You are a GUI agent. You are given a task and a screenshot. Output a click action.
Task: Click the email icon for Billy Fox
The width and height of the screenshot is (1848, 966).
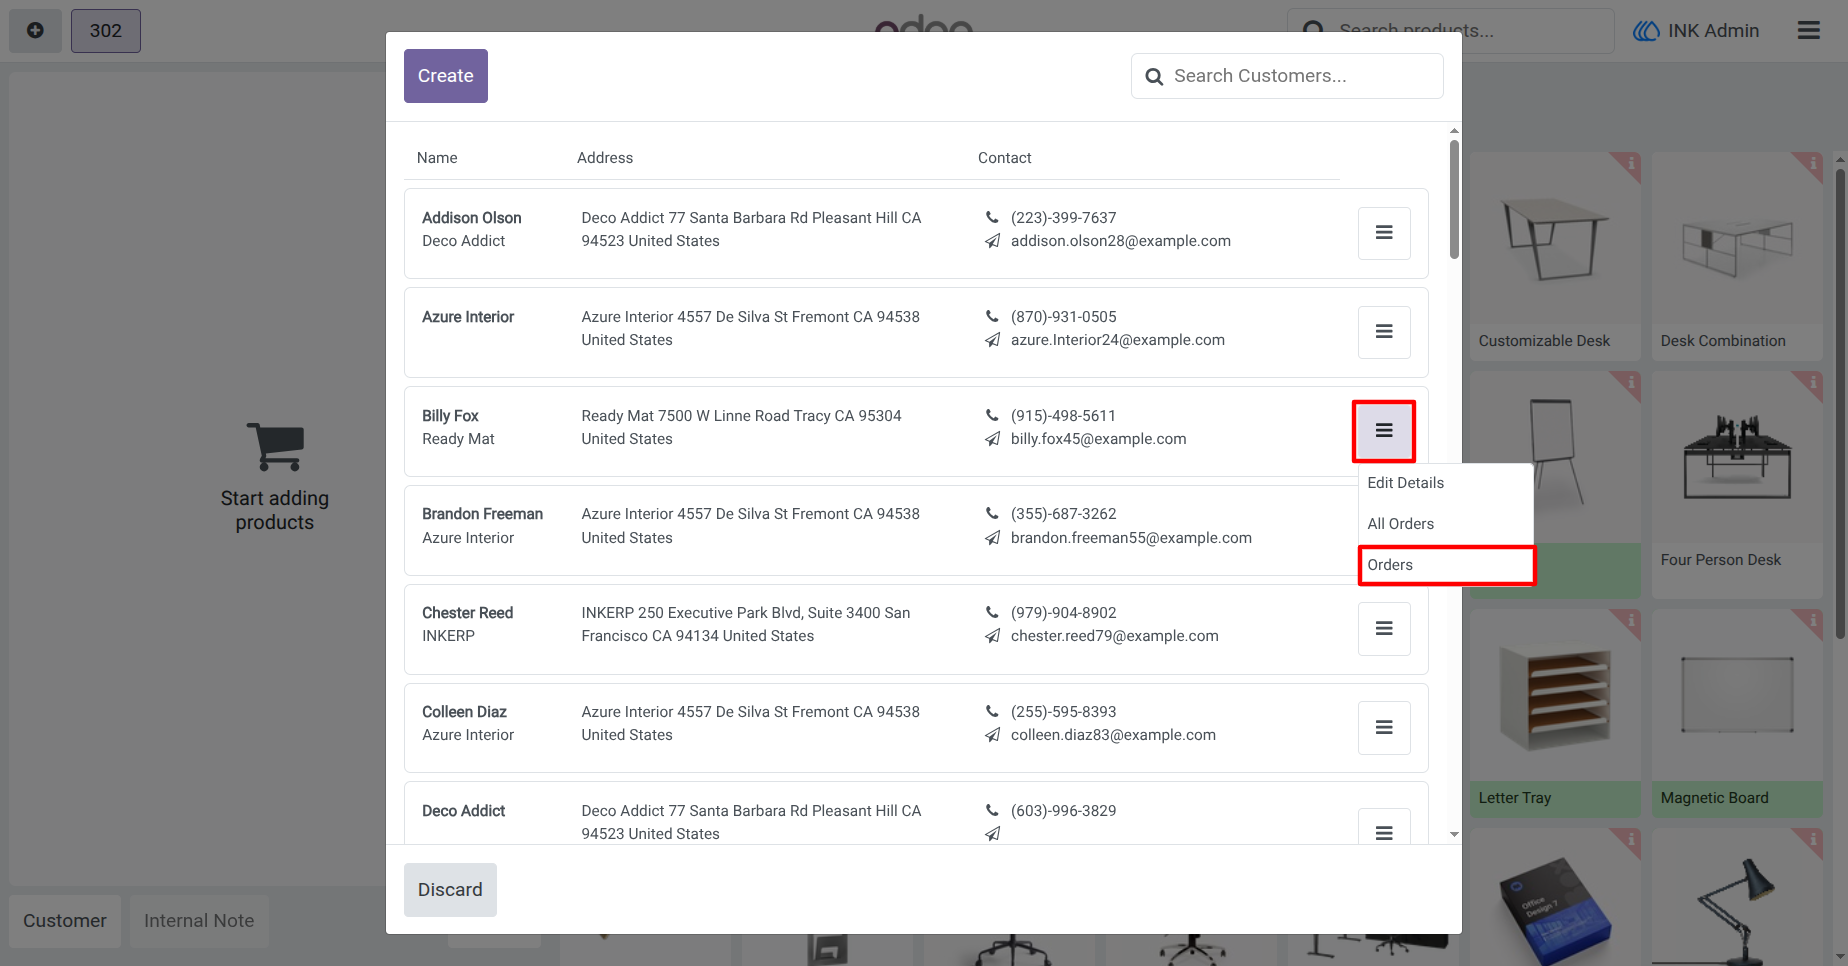pyautogui.click(x=992, y=439)
